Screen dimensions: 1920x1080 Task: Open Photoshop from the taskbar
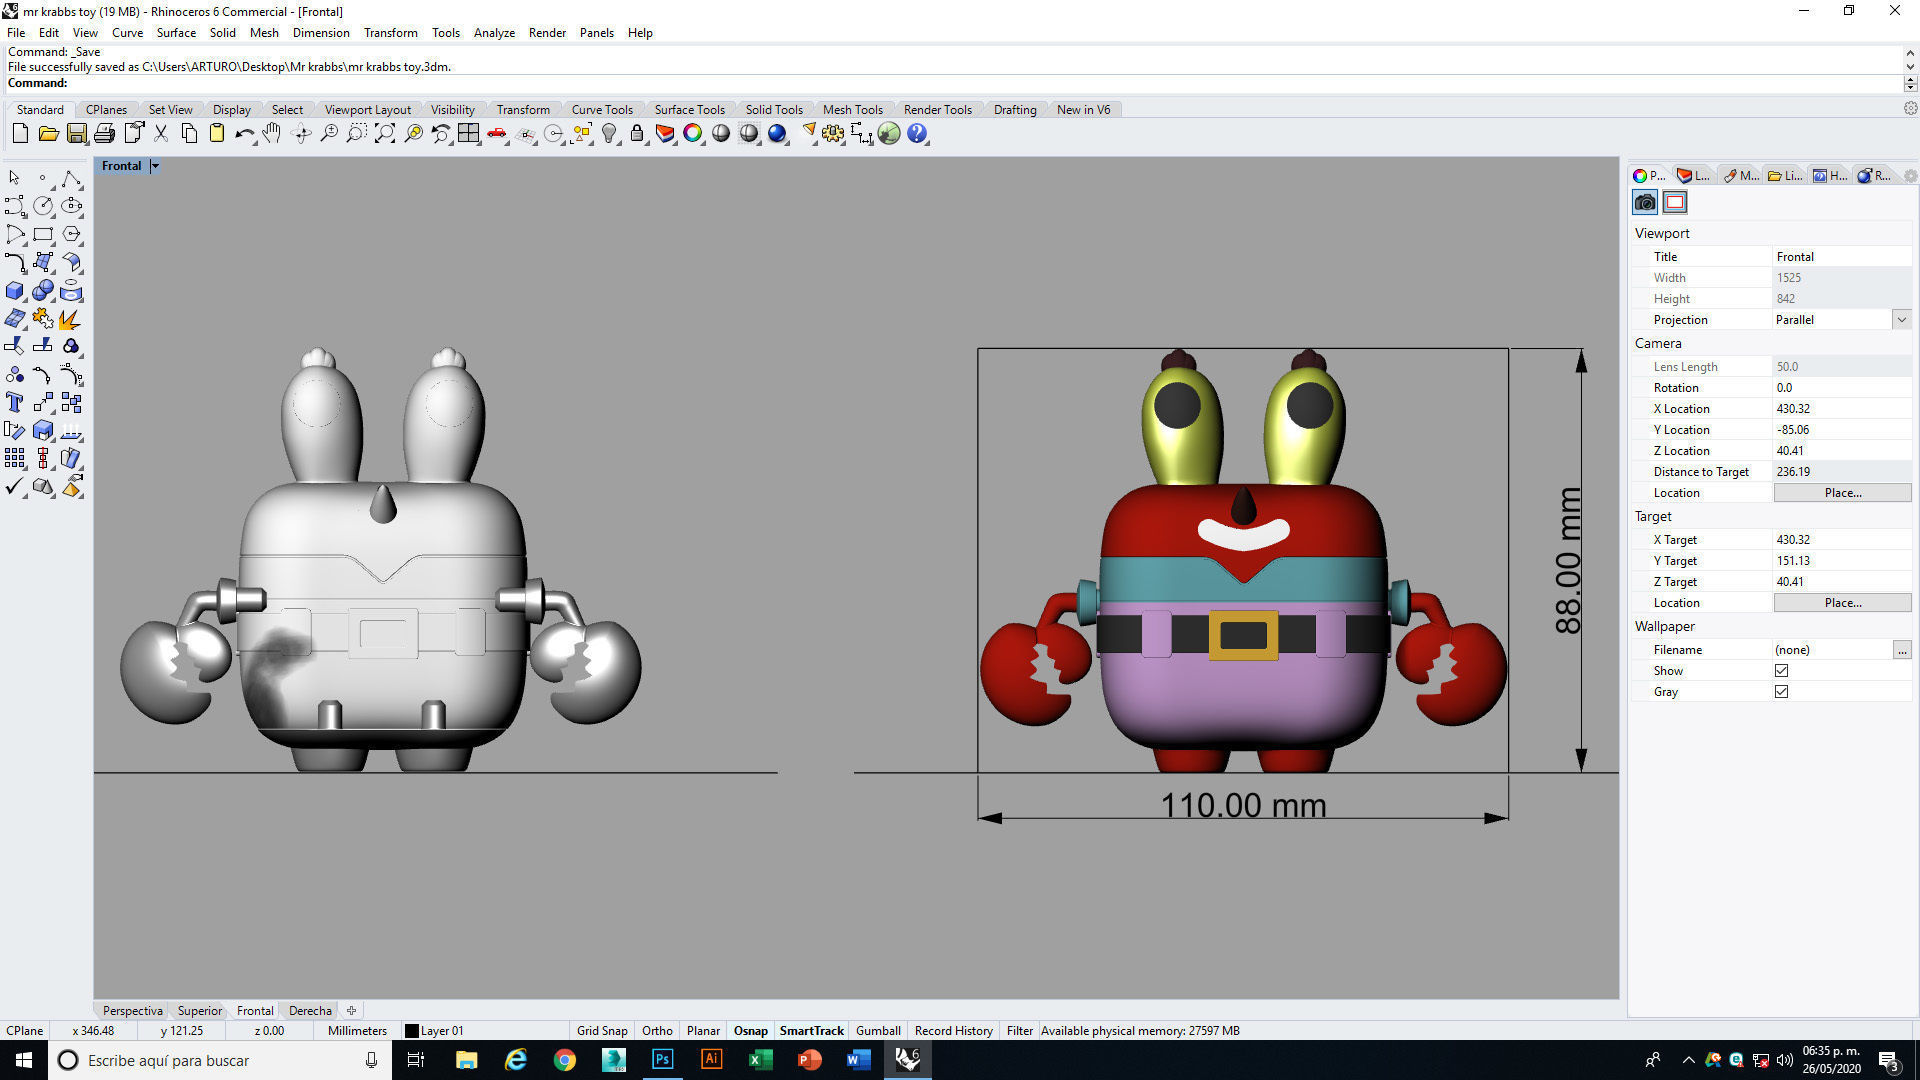click(x=662, y=1060)
